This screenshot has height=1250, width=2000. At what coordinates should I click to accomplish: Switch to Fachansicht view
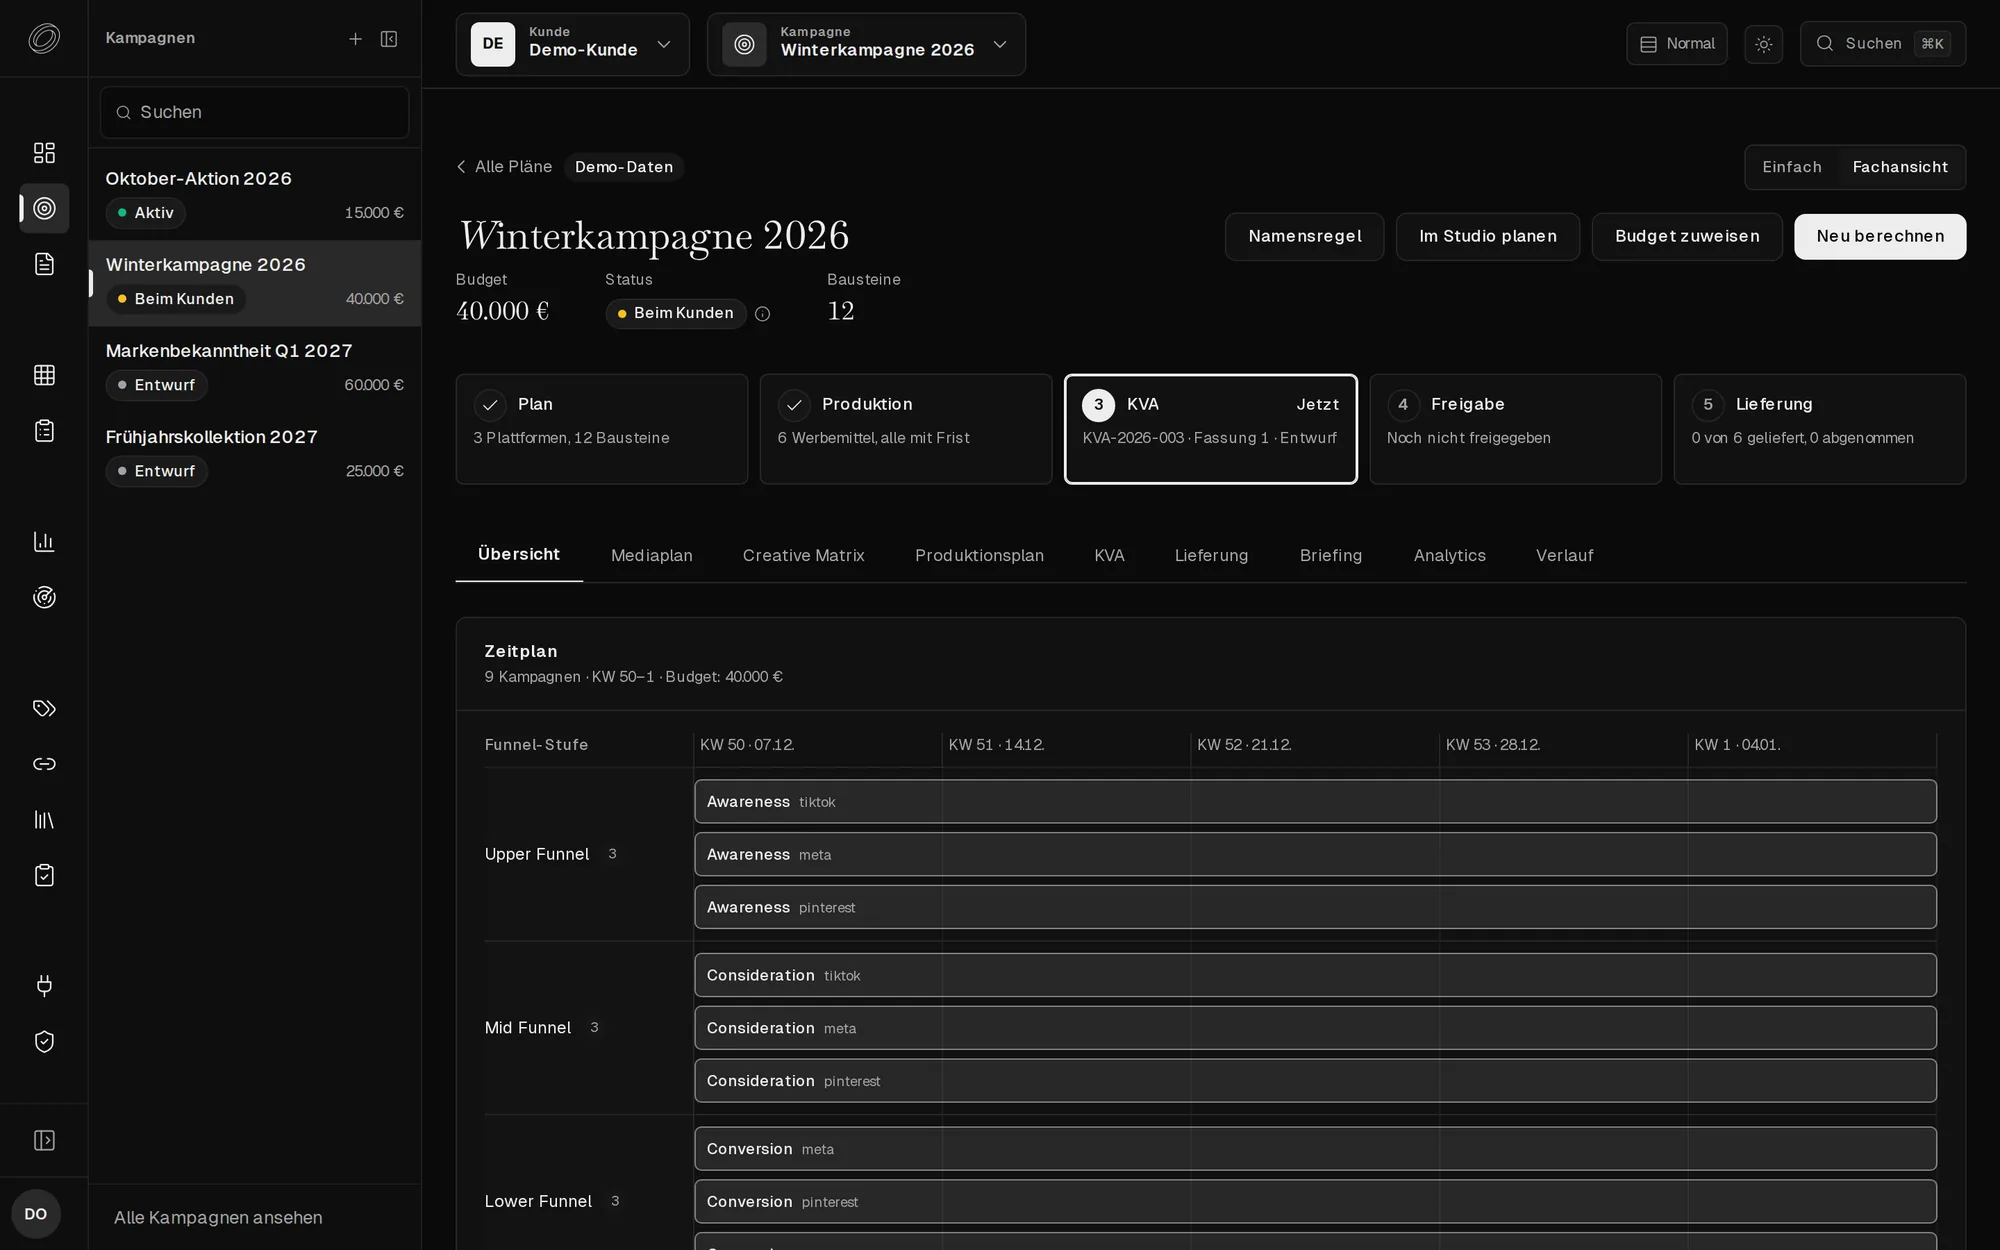[1900, 167]
